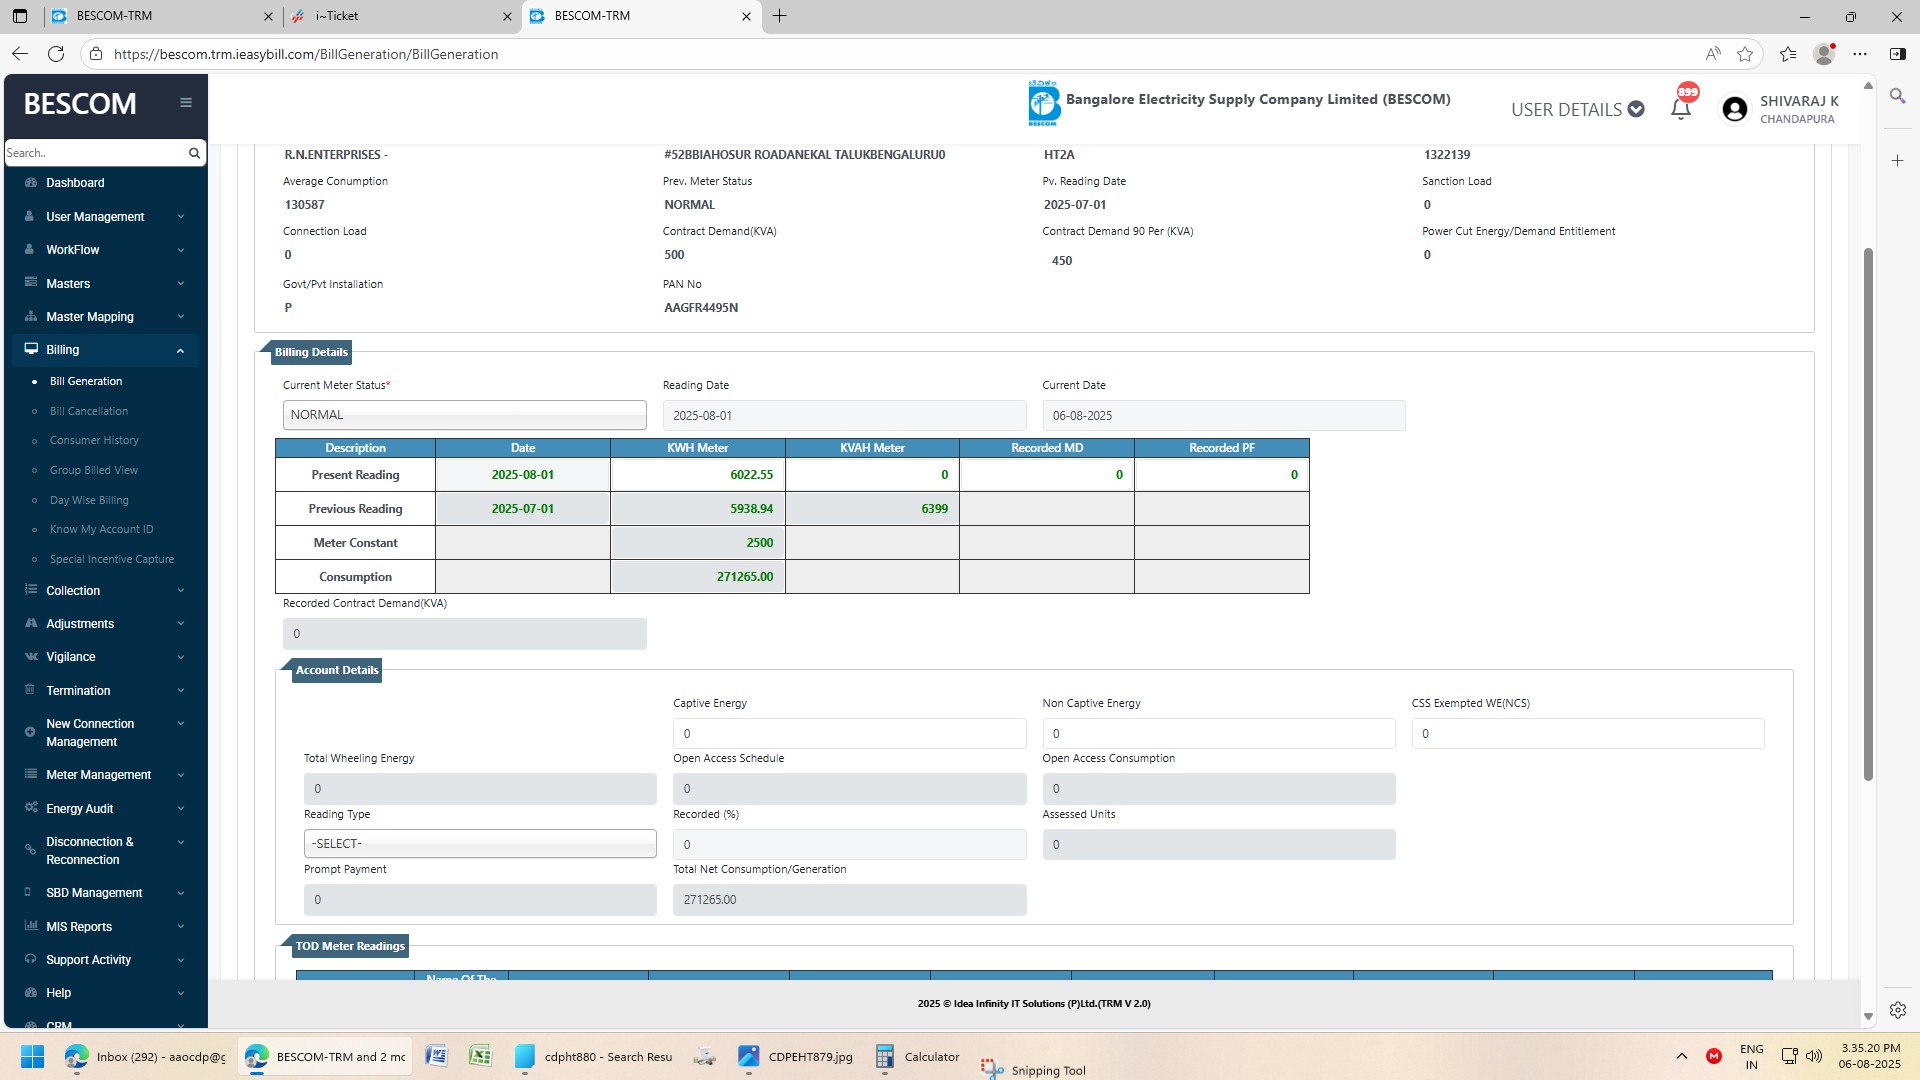This screenshot has height=1080, width=1920.
Task: Click the browser refresh icon
Action: [56, 54]
